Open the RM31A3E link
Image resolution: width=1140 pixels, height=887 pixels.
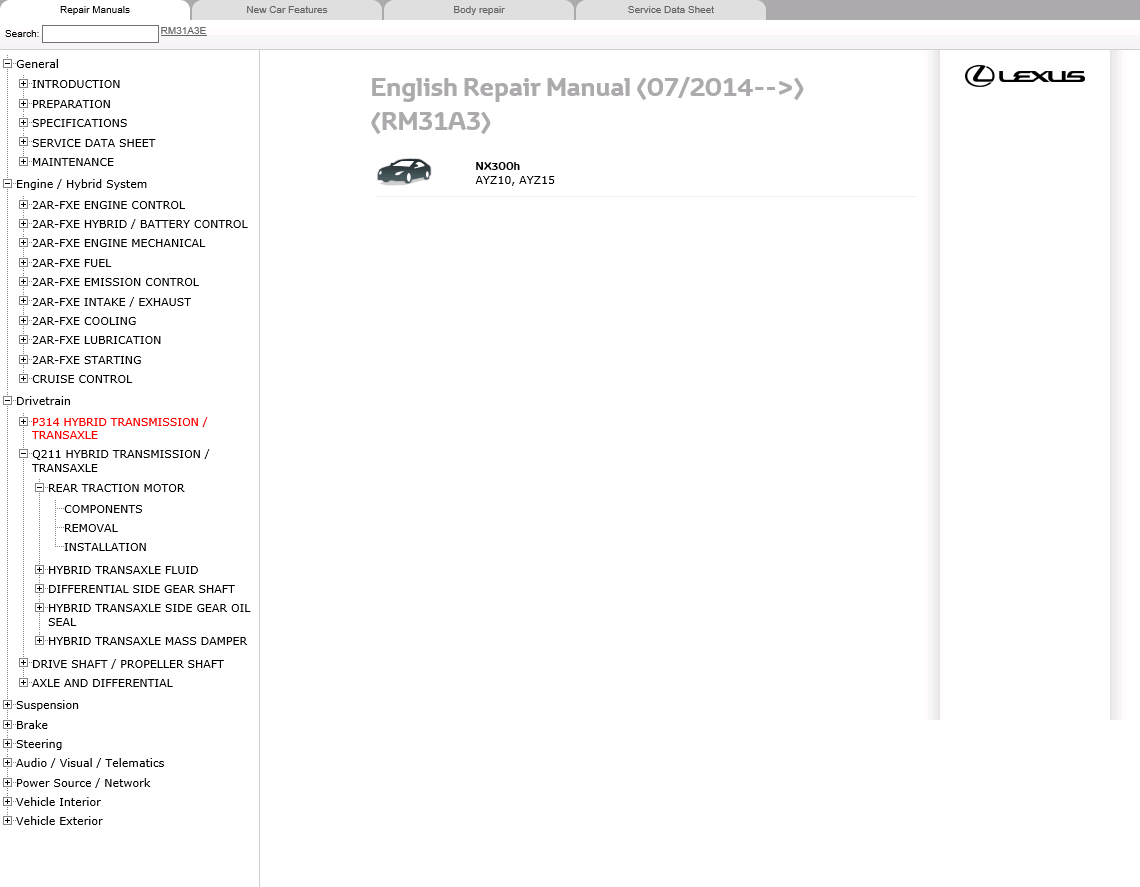[x=183, y=31]
